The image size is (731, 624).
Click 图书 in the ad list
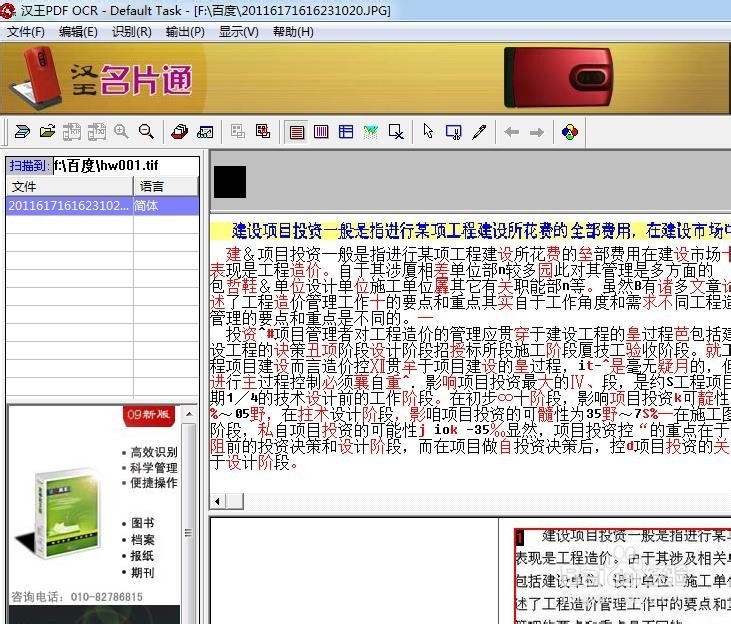[x=143, y=523]
